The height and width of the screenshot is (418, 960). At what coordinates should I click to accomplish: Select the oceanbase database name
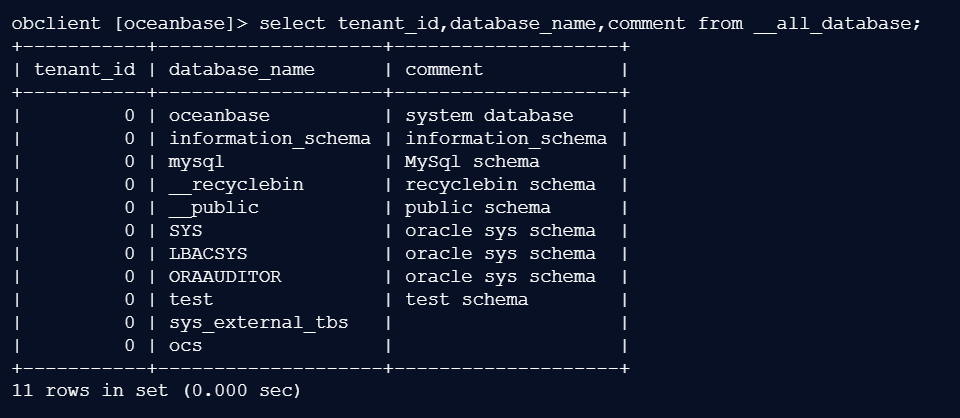pos(219,115)
